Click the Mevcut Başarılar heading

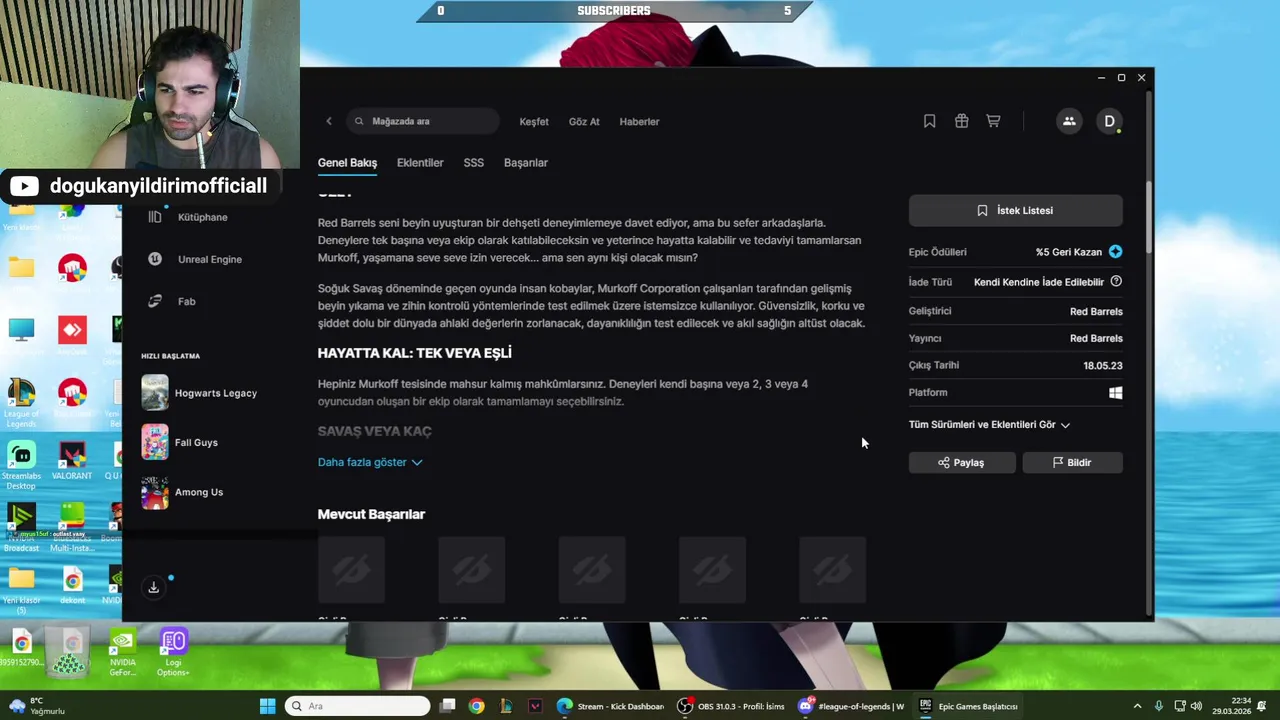(371, 514)
